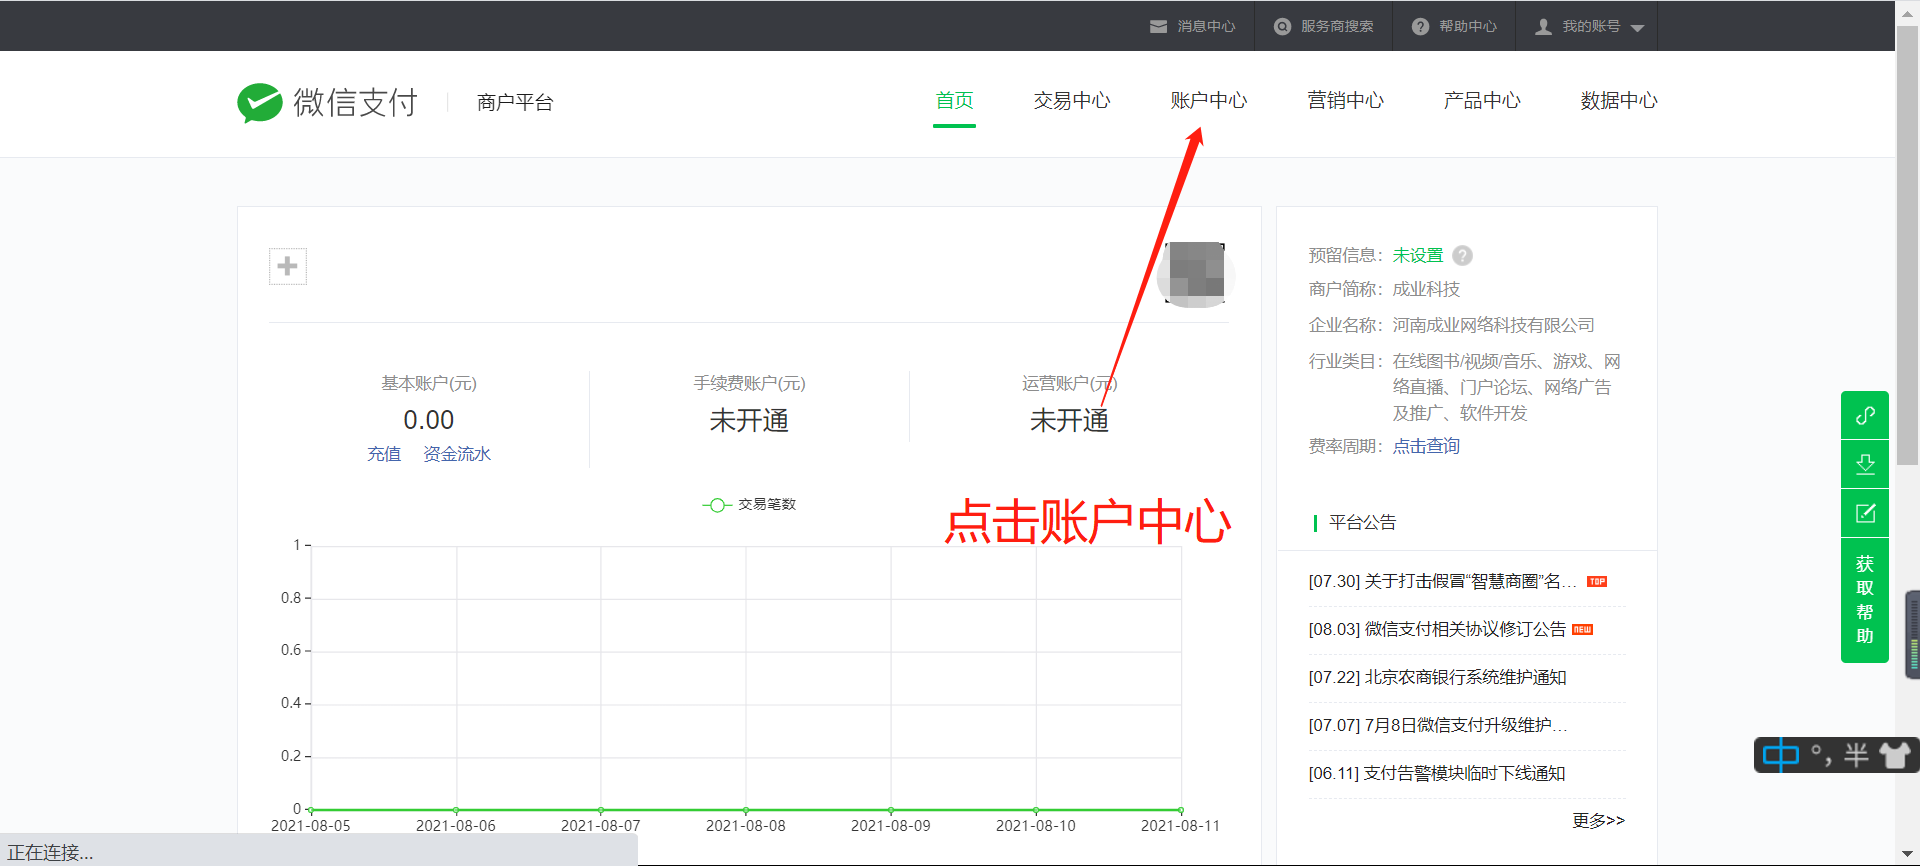Click the 手续费账户(元) label

click(x=749, y=383)
